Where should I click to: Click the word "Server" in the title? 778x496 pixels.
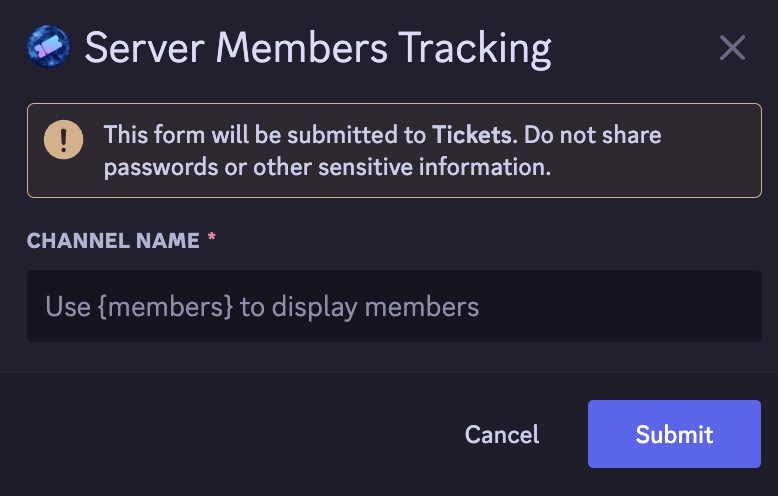[x=148, y=48]
